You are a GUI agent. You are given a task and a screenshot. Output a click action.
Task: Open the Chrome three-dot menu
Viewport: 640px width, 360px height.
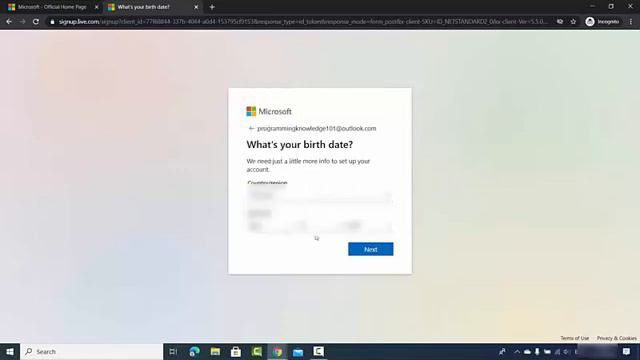coord(631,22)
